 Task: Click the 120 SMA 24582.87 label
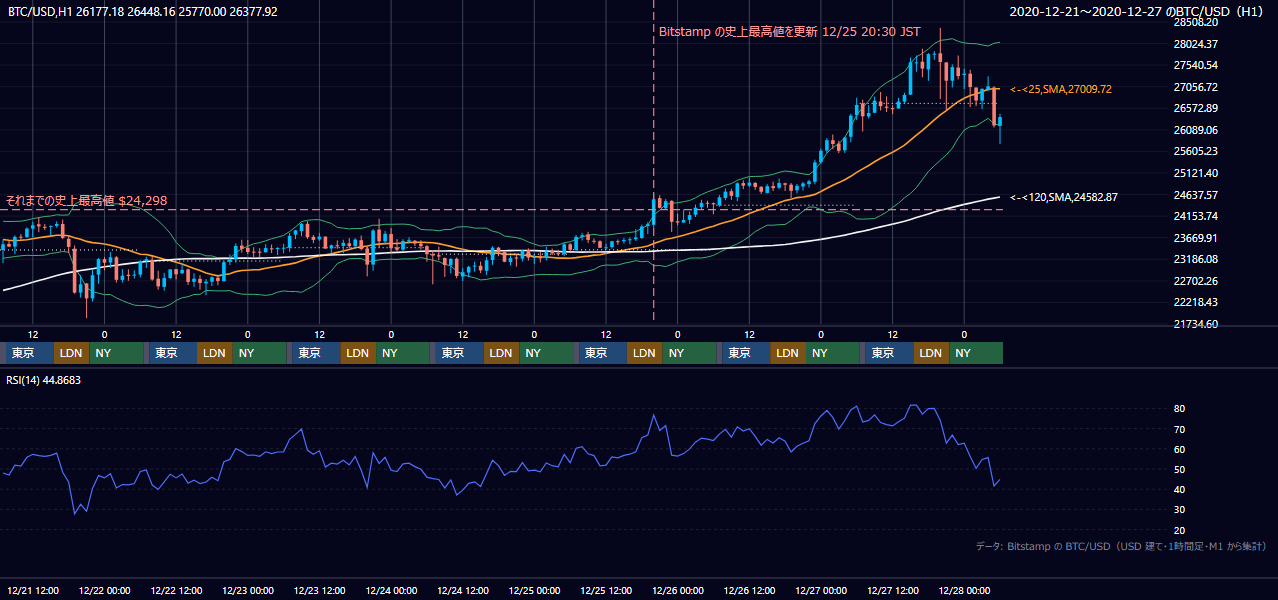click(x=1064, y=197)
